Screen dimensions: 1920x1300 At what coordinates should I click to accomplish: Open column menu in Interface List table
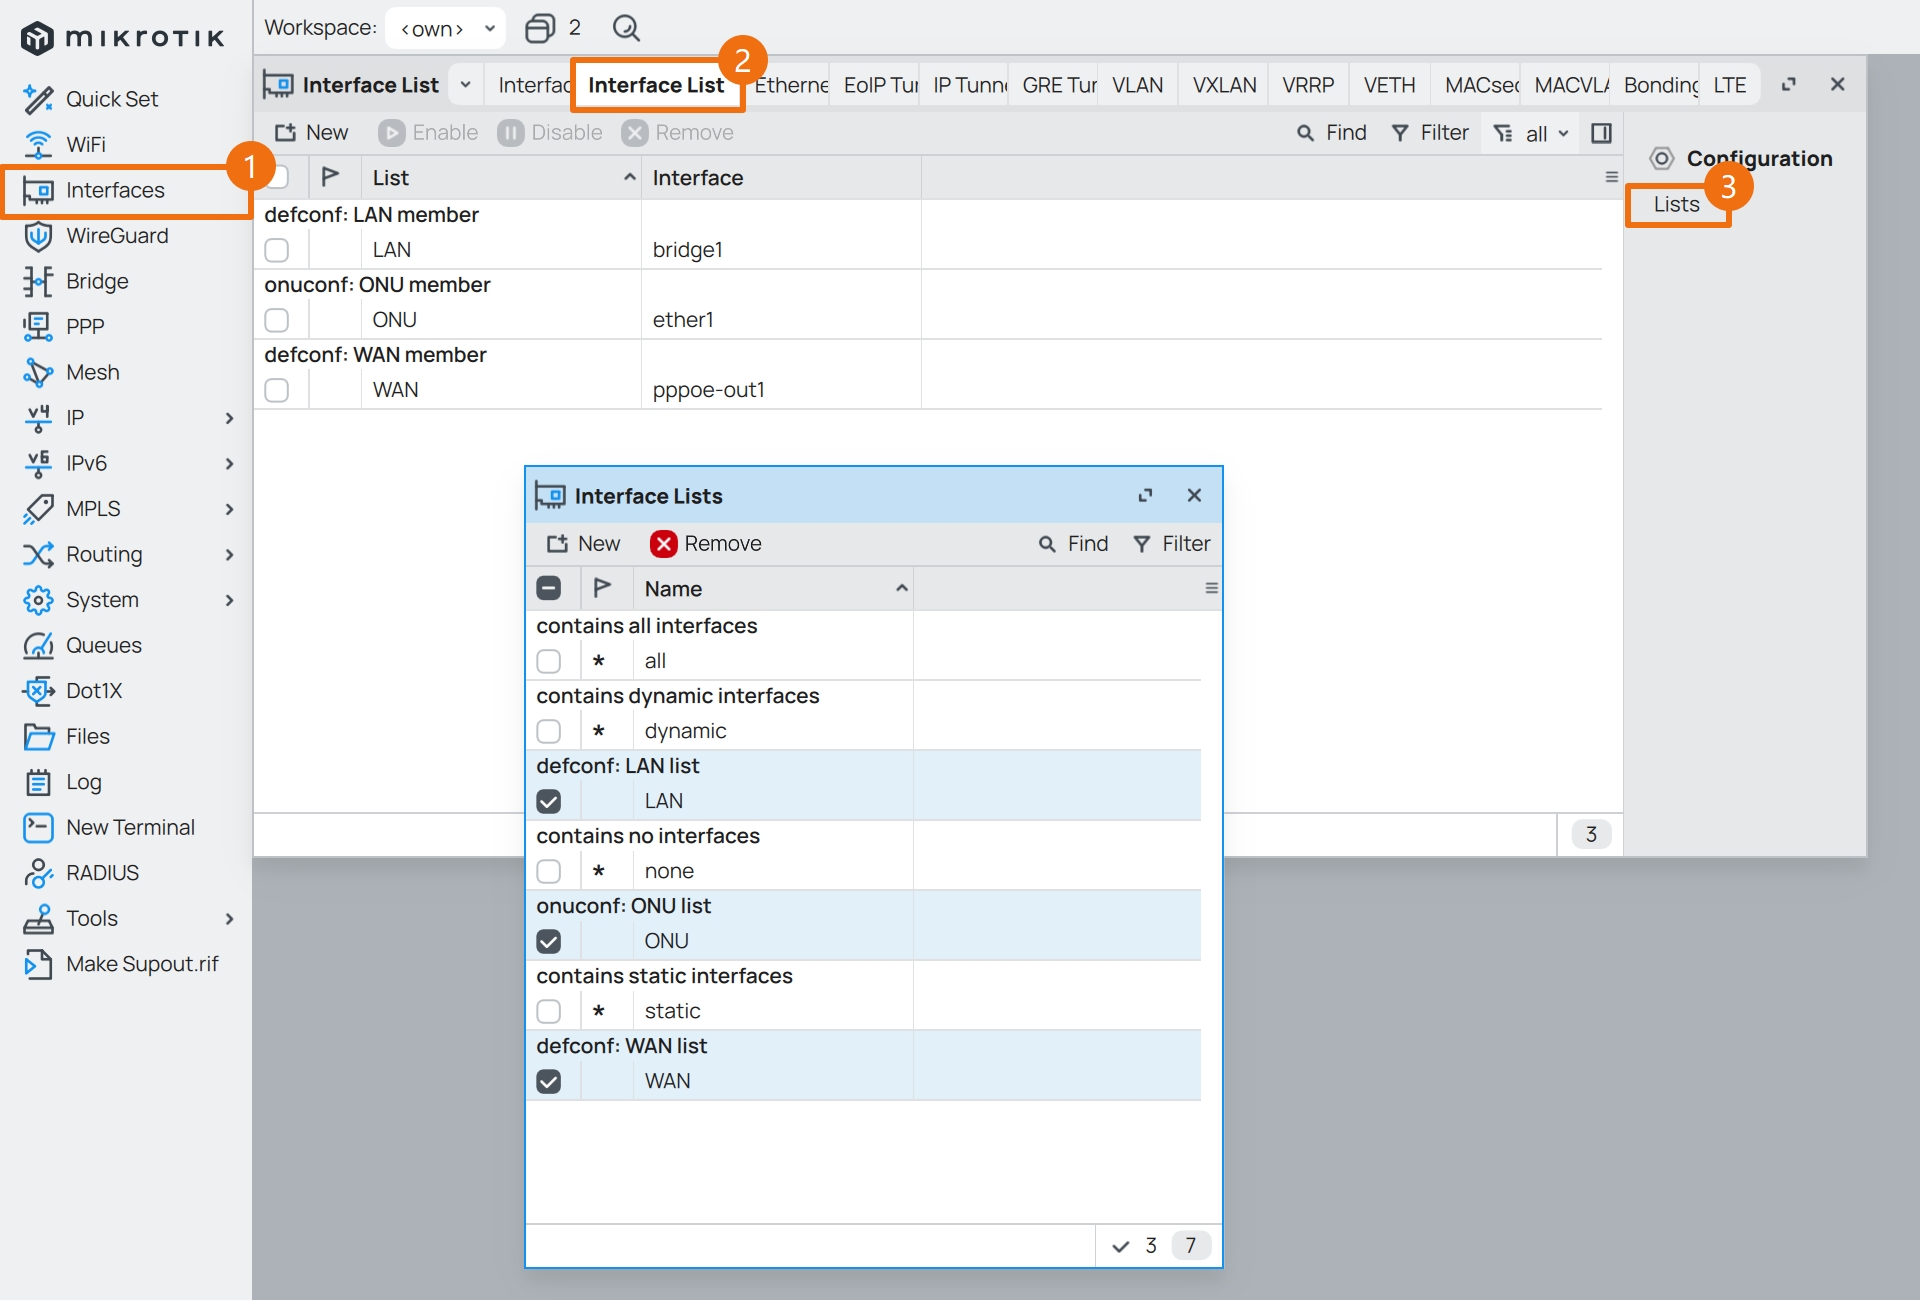[x=1611, y=177]
